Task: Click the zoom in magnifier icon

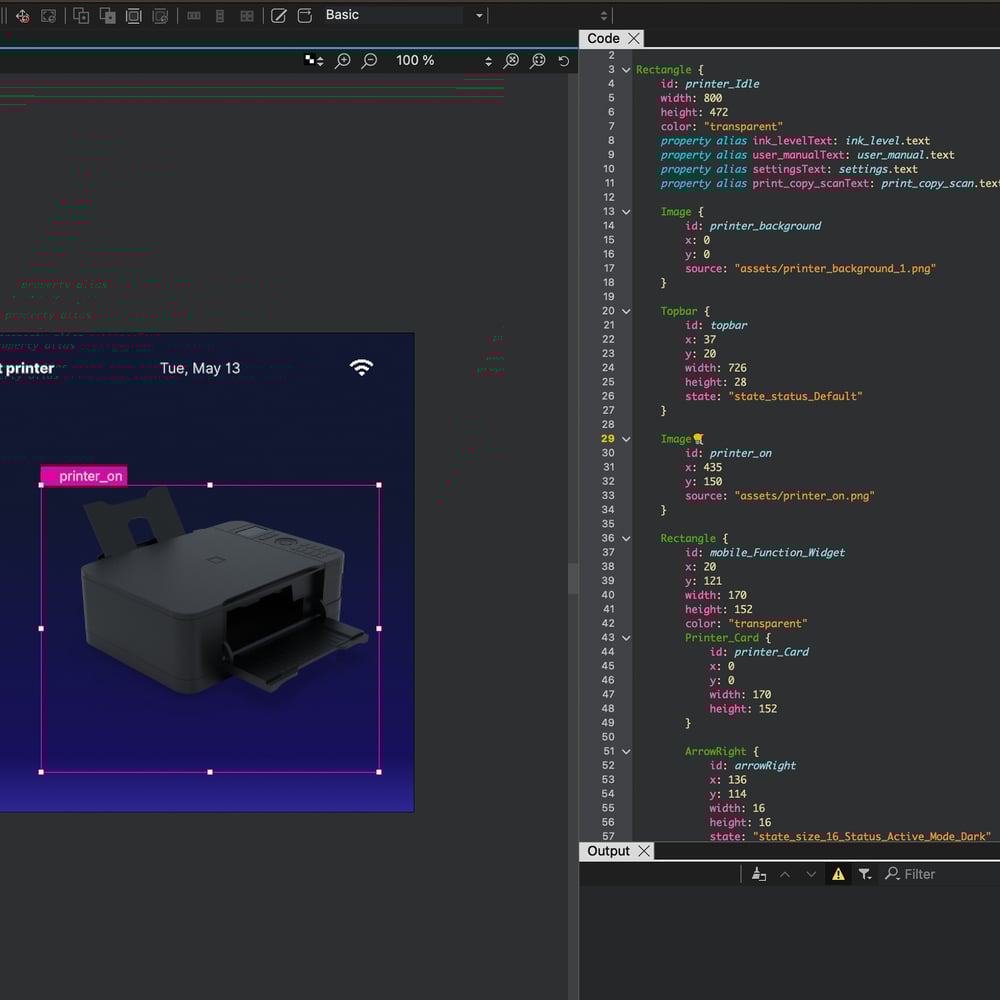Action: (x=343, y=61)
